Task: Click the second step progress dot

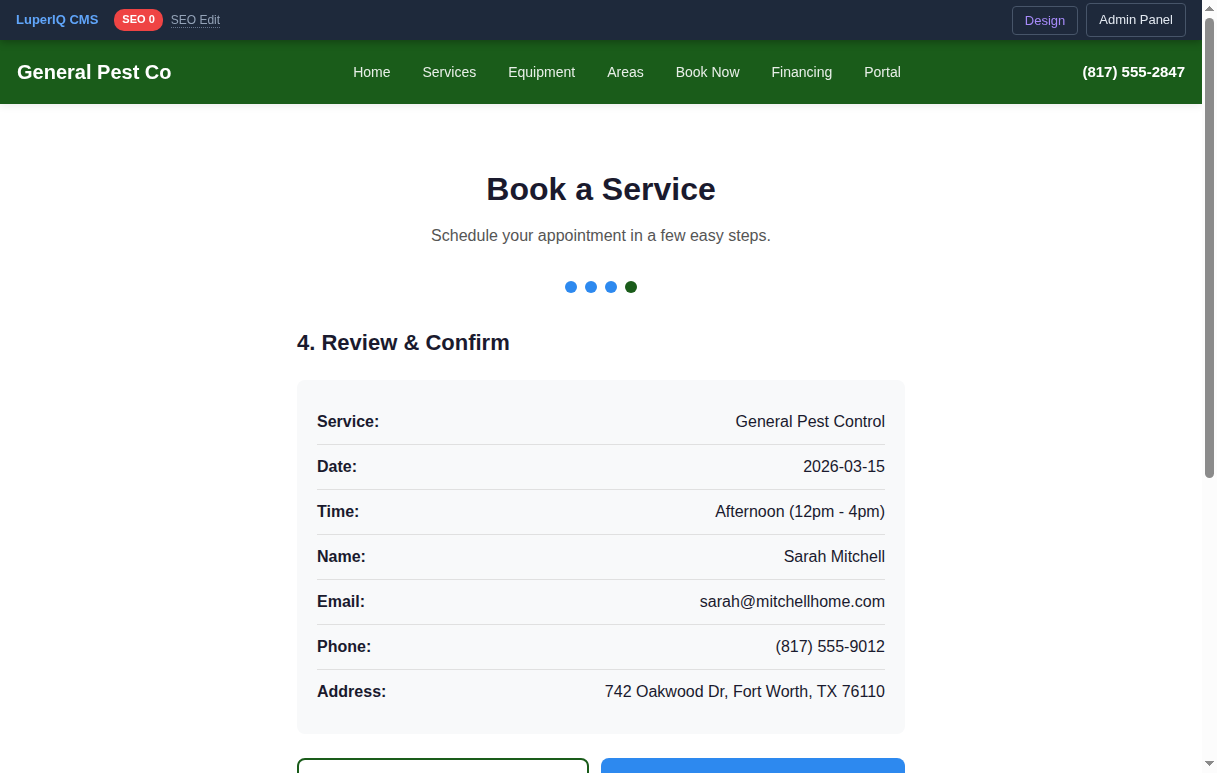Action: [591, 286]
